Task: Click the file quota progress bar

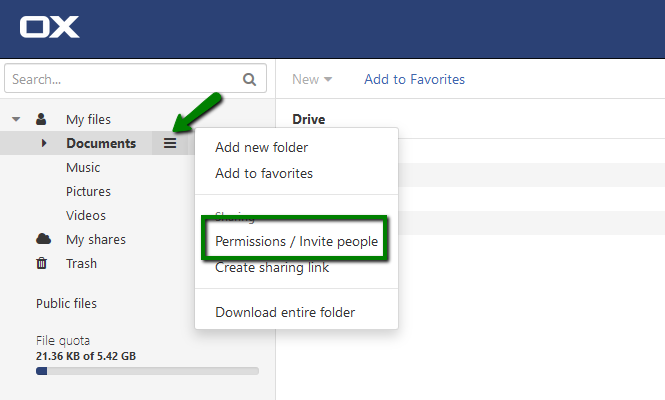Action: pyautogui.click(x=147, y=371)
